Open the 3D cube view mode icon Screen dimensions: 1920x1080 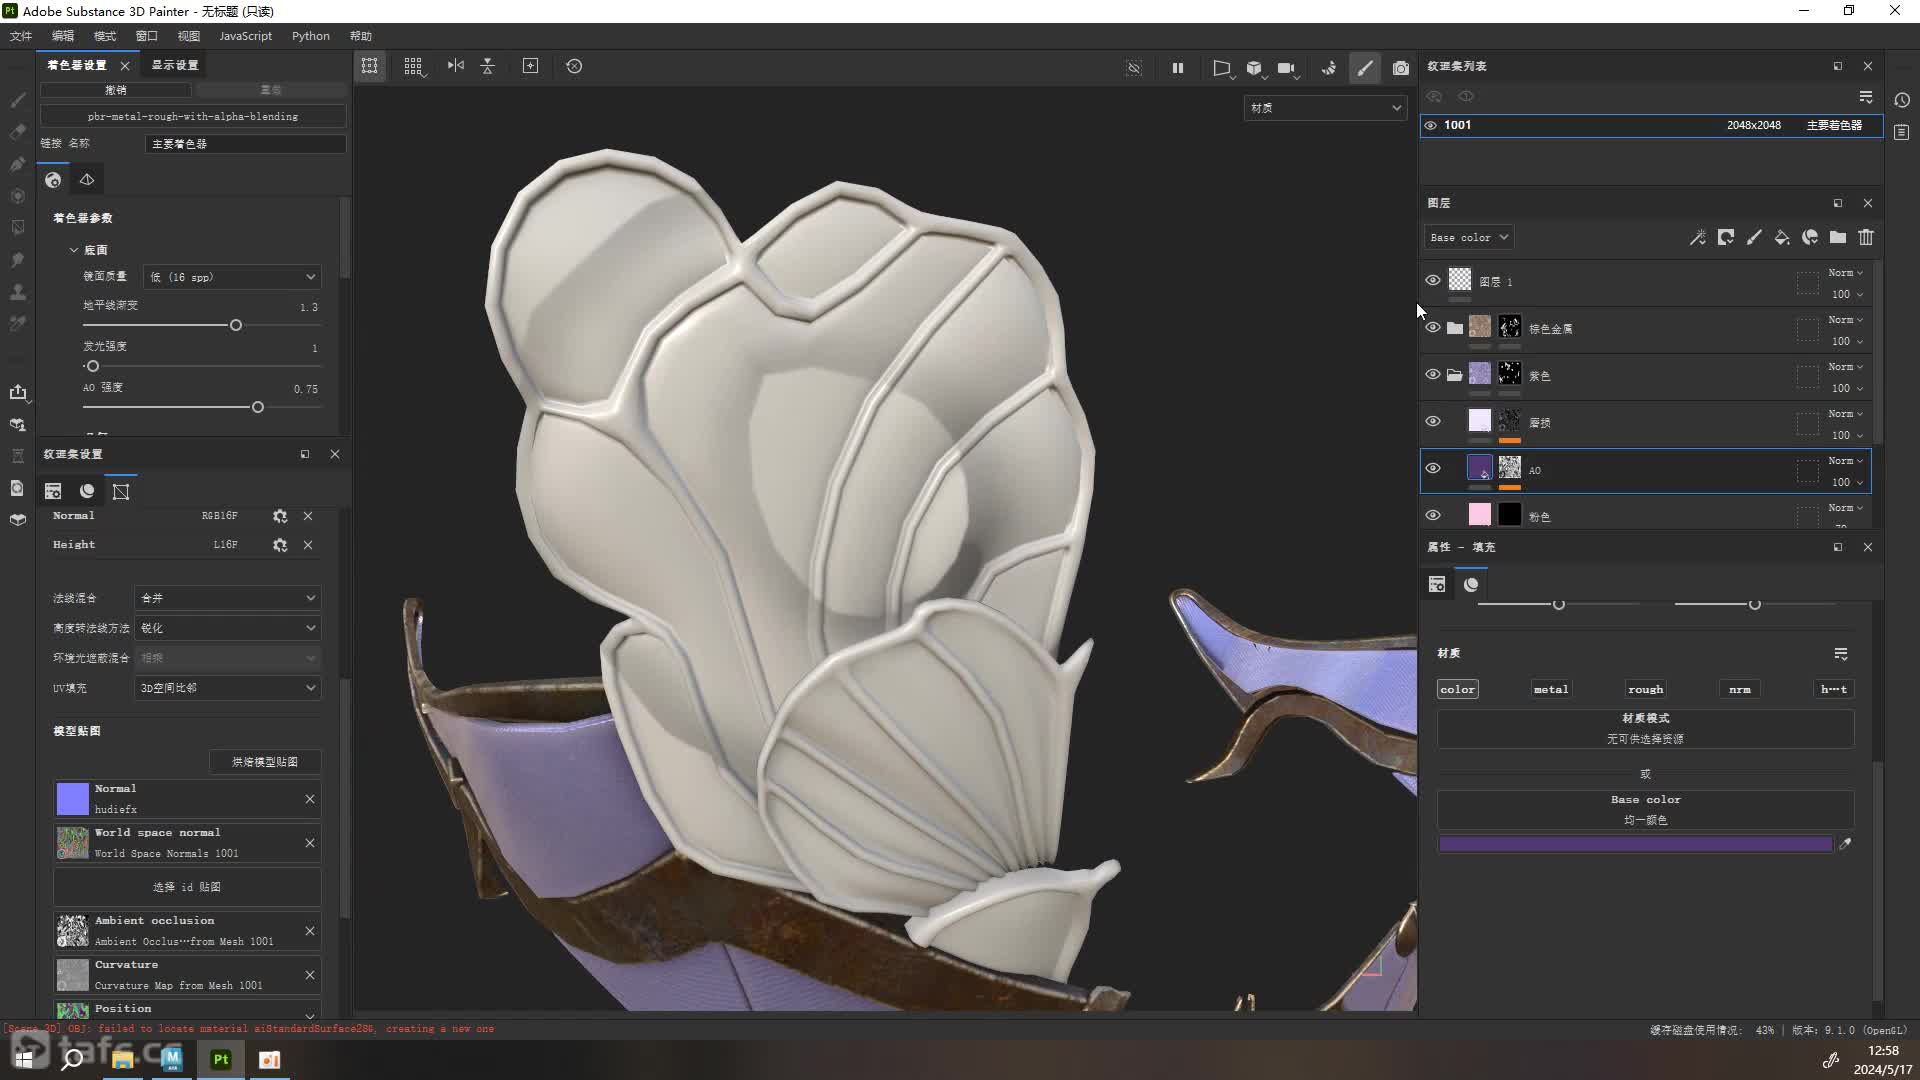point(1254,68)
